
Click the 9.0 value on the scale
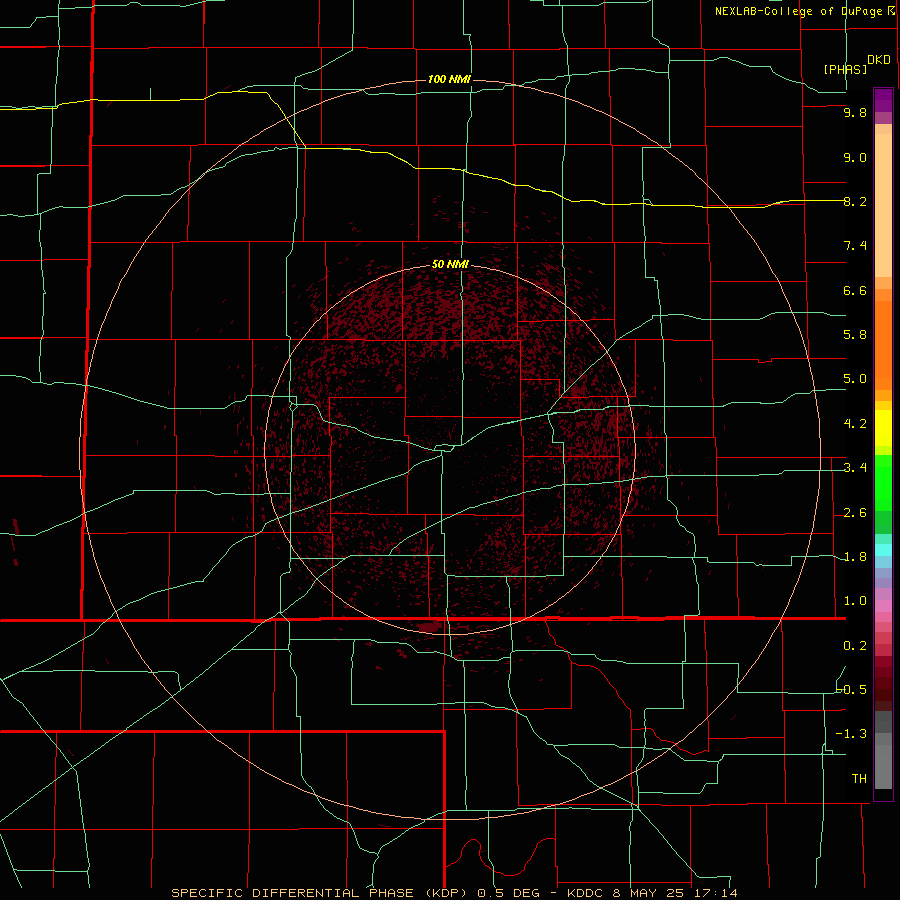(855, 157)
